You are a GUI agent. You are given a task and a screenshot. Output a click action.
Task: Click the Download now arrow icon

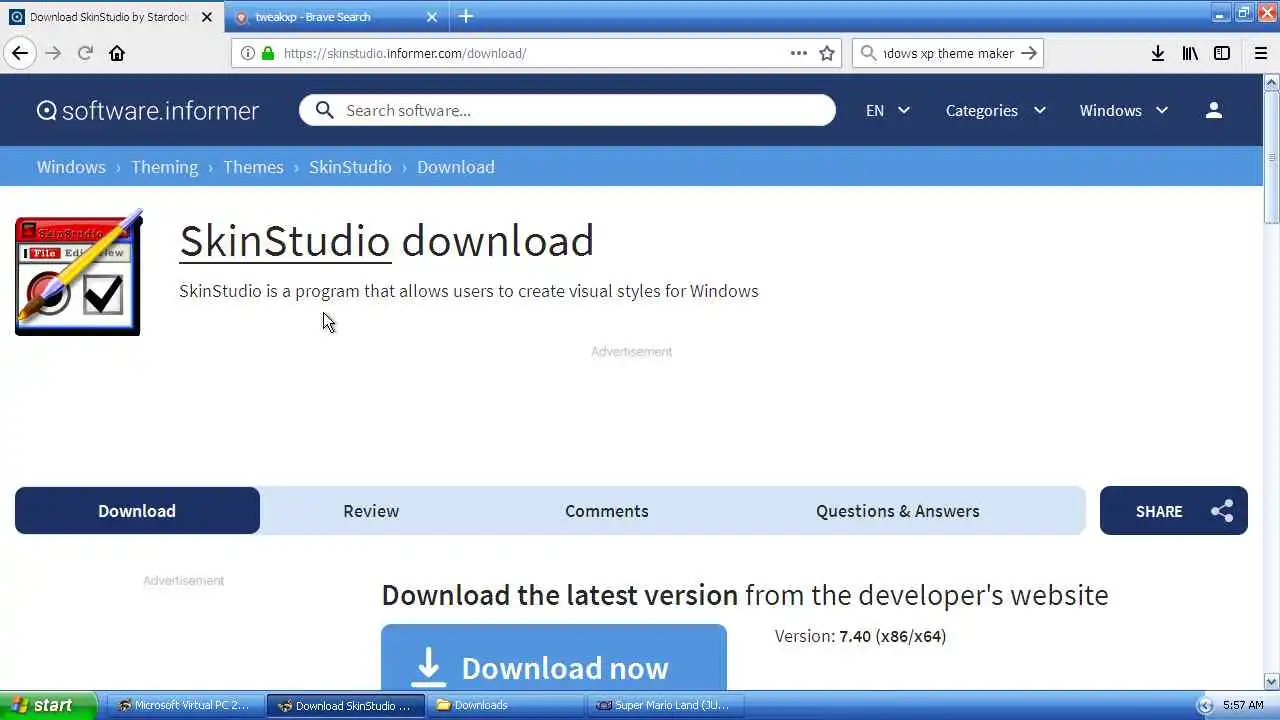(x=428, y=667)
